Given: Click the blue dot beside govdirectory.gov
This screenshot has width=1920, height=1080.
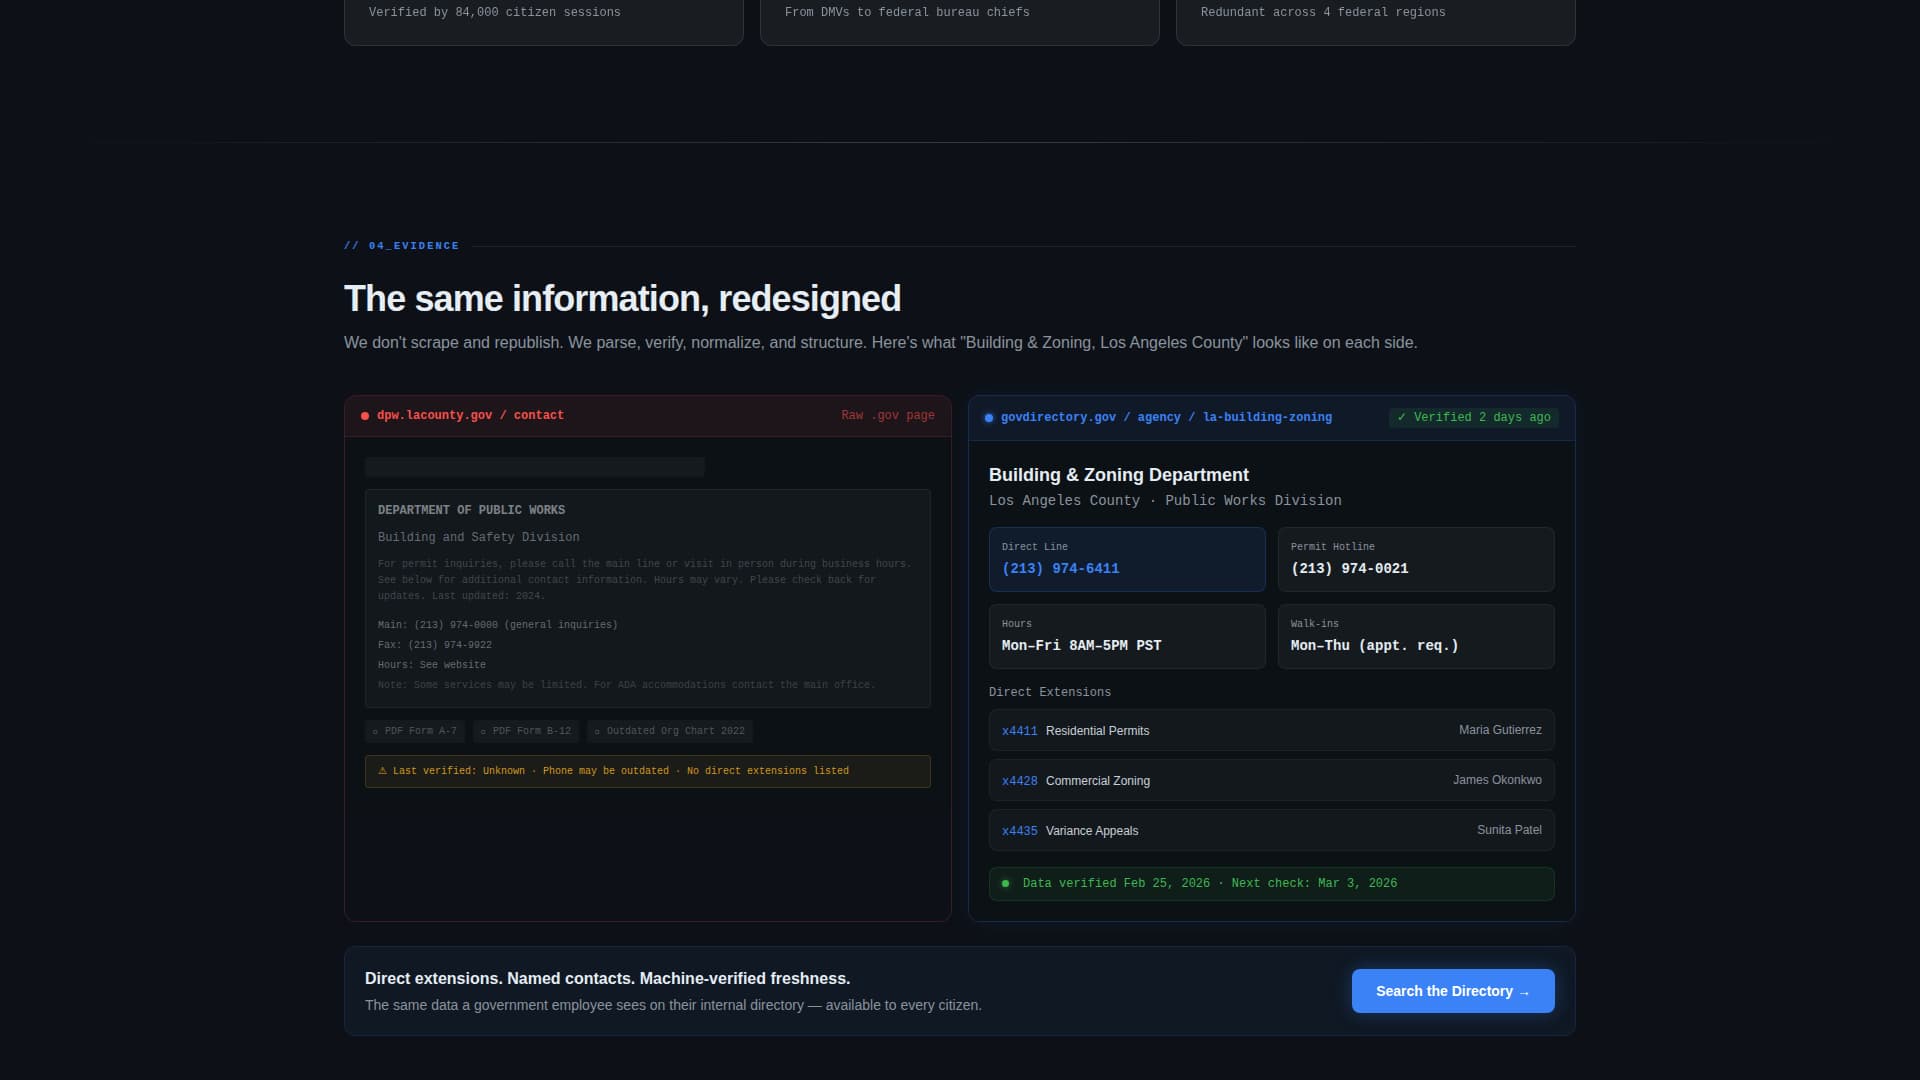Looking at the screenshot, I should click(989, 418).
